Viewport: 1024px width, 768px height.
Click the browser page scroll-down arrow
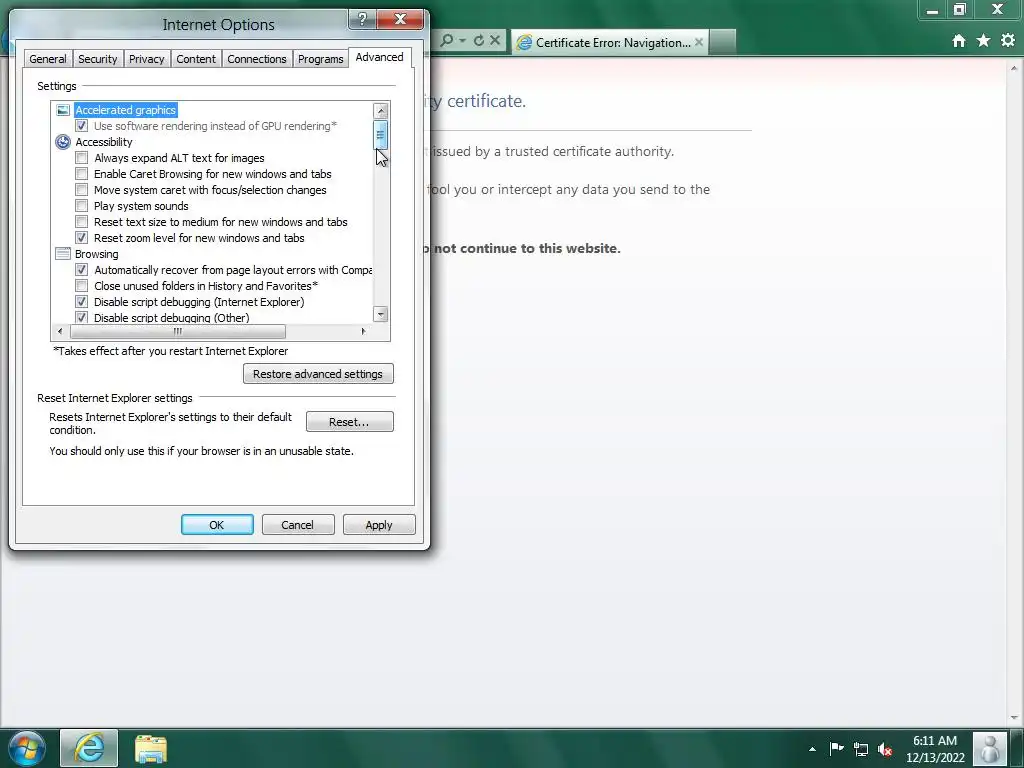1014,718
